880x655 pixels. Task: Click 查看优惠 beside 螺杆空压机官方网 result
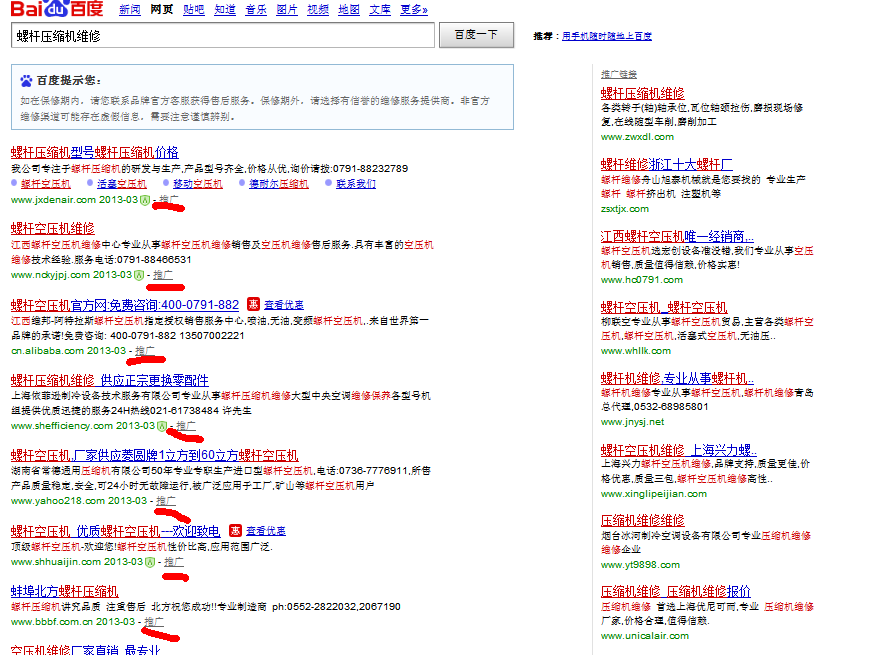284,305
